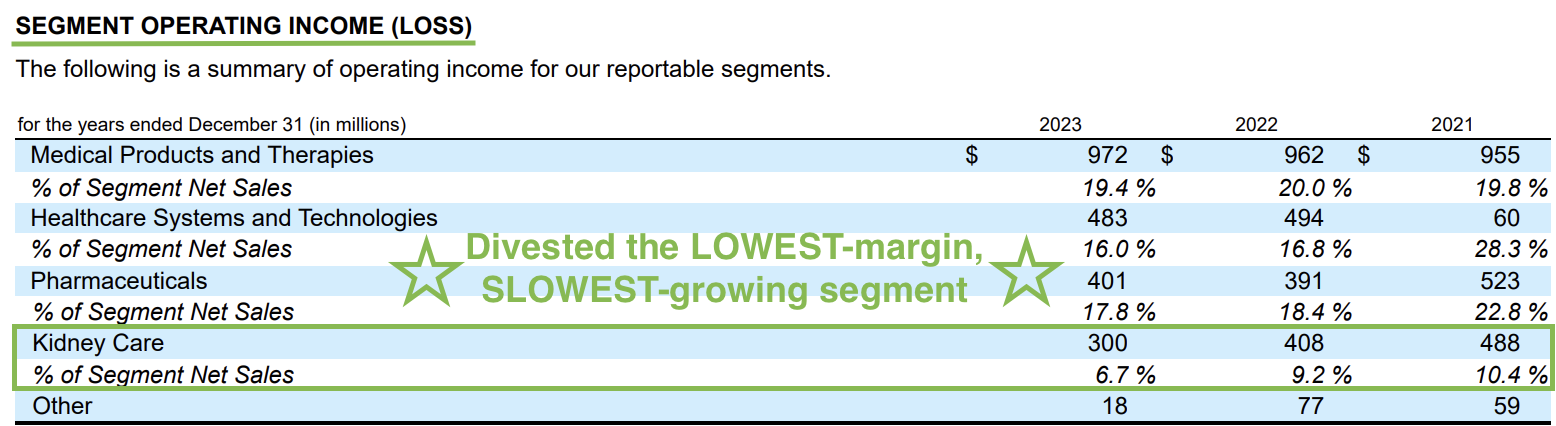Click the right green star icon
This screenshot has width=1556, height=426.
(1026, 272)
